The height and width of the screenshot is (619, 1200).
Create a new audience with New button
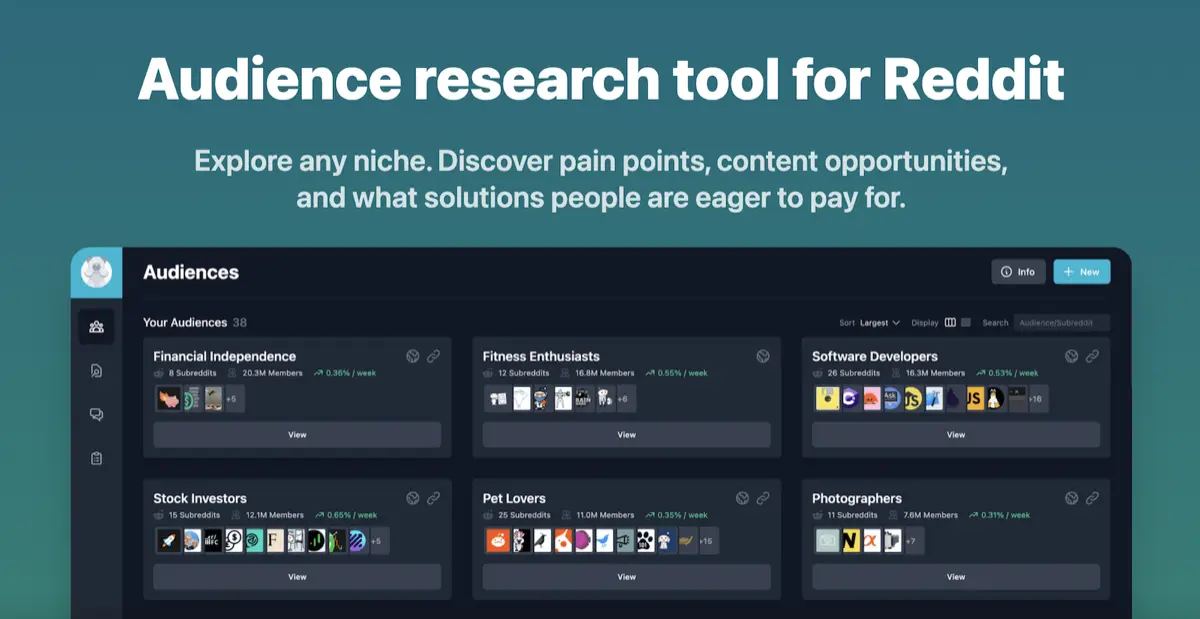tap(1082, 272)
